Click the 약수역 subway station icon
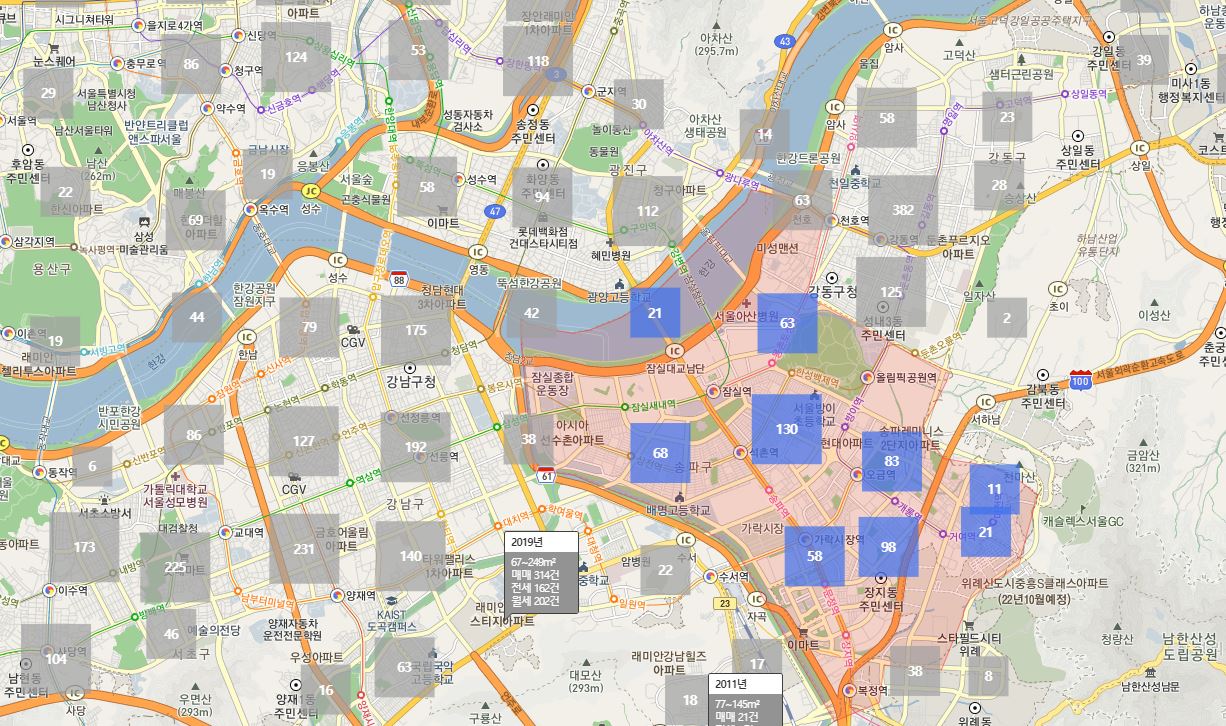The height and width of the screenshot is (726, 1226). coord(207,108)
